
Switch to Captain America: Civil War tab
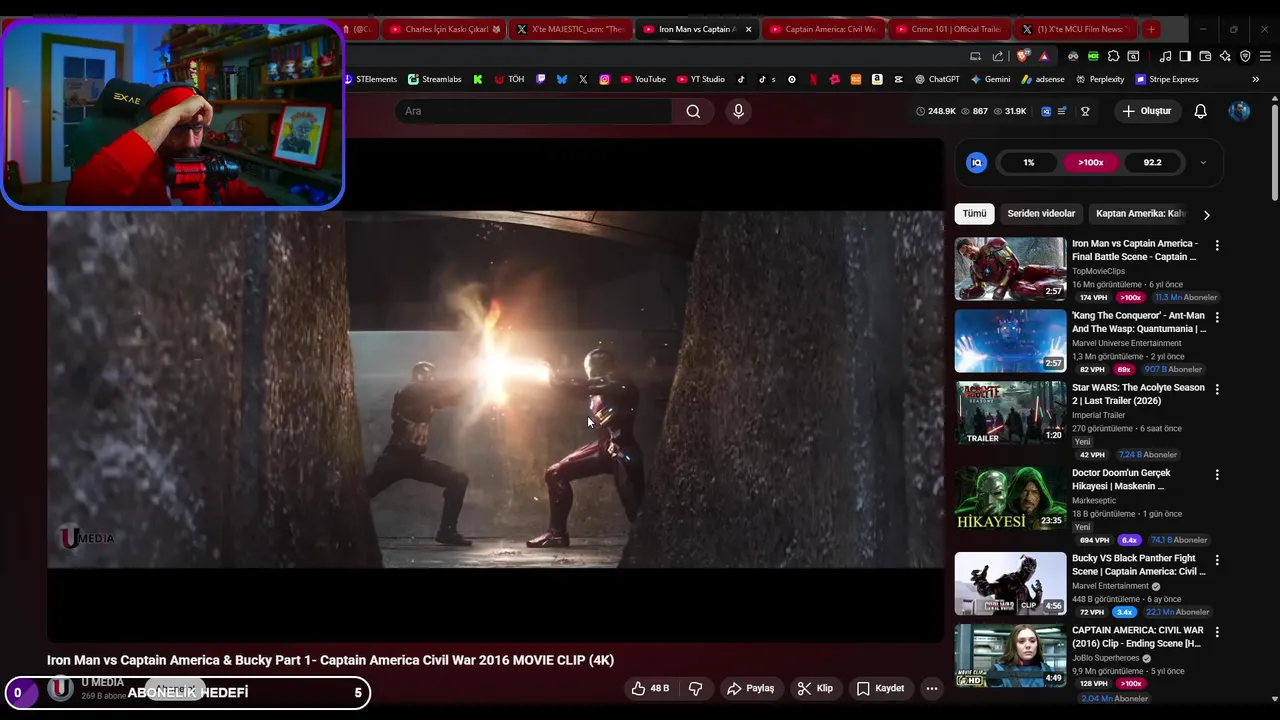coord(824,29)
